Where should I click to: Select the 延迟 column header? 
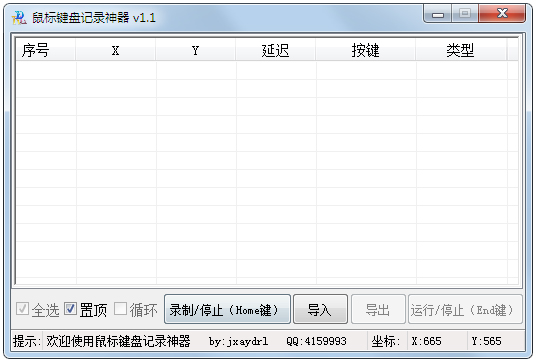pos(275,50)
